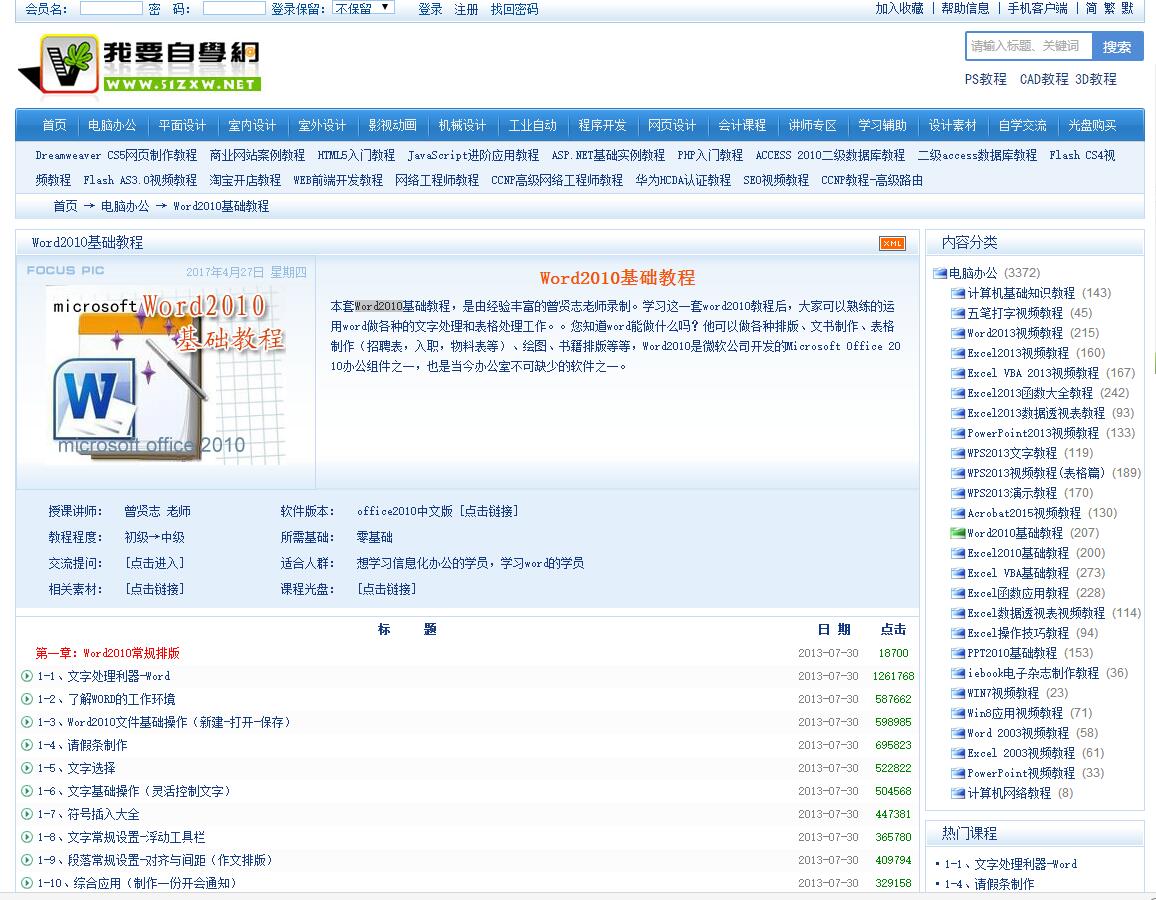The width and height of the screenshot is (1156, 900).
Task: Open the 3D教程 quick link
Action: (x=1096, y=79)
